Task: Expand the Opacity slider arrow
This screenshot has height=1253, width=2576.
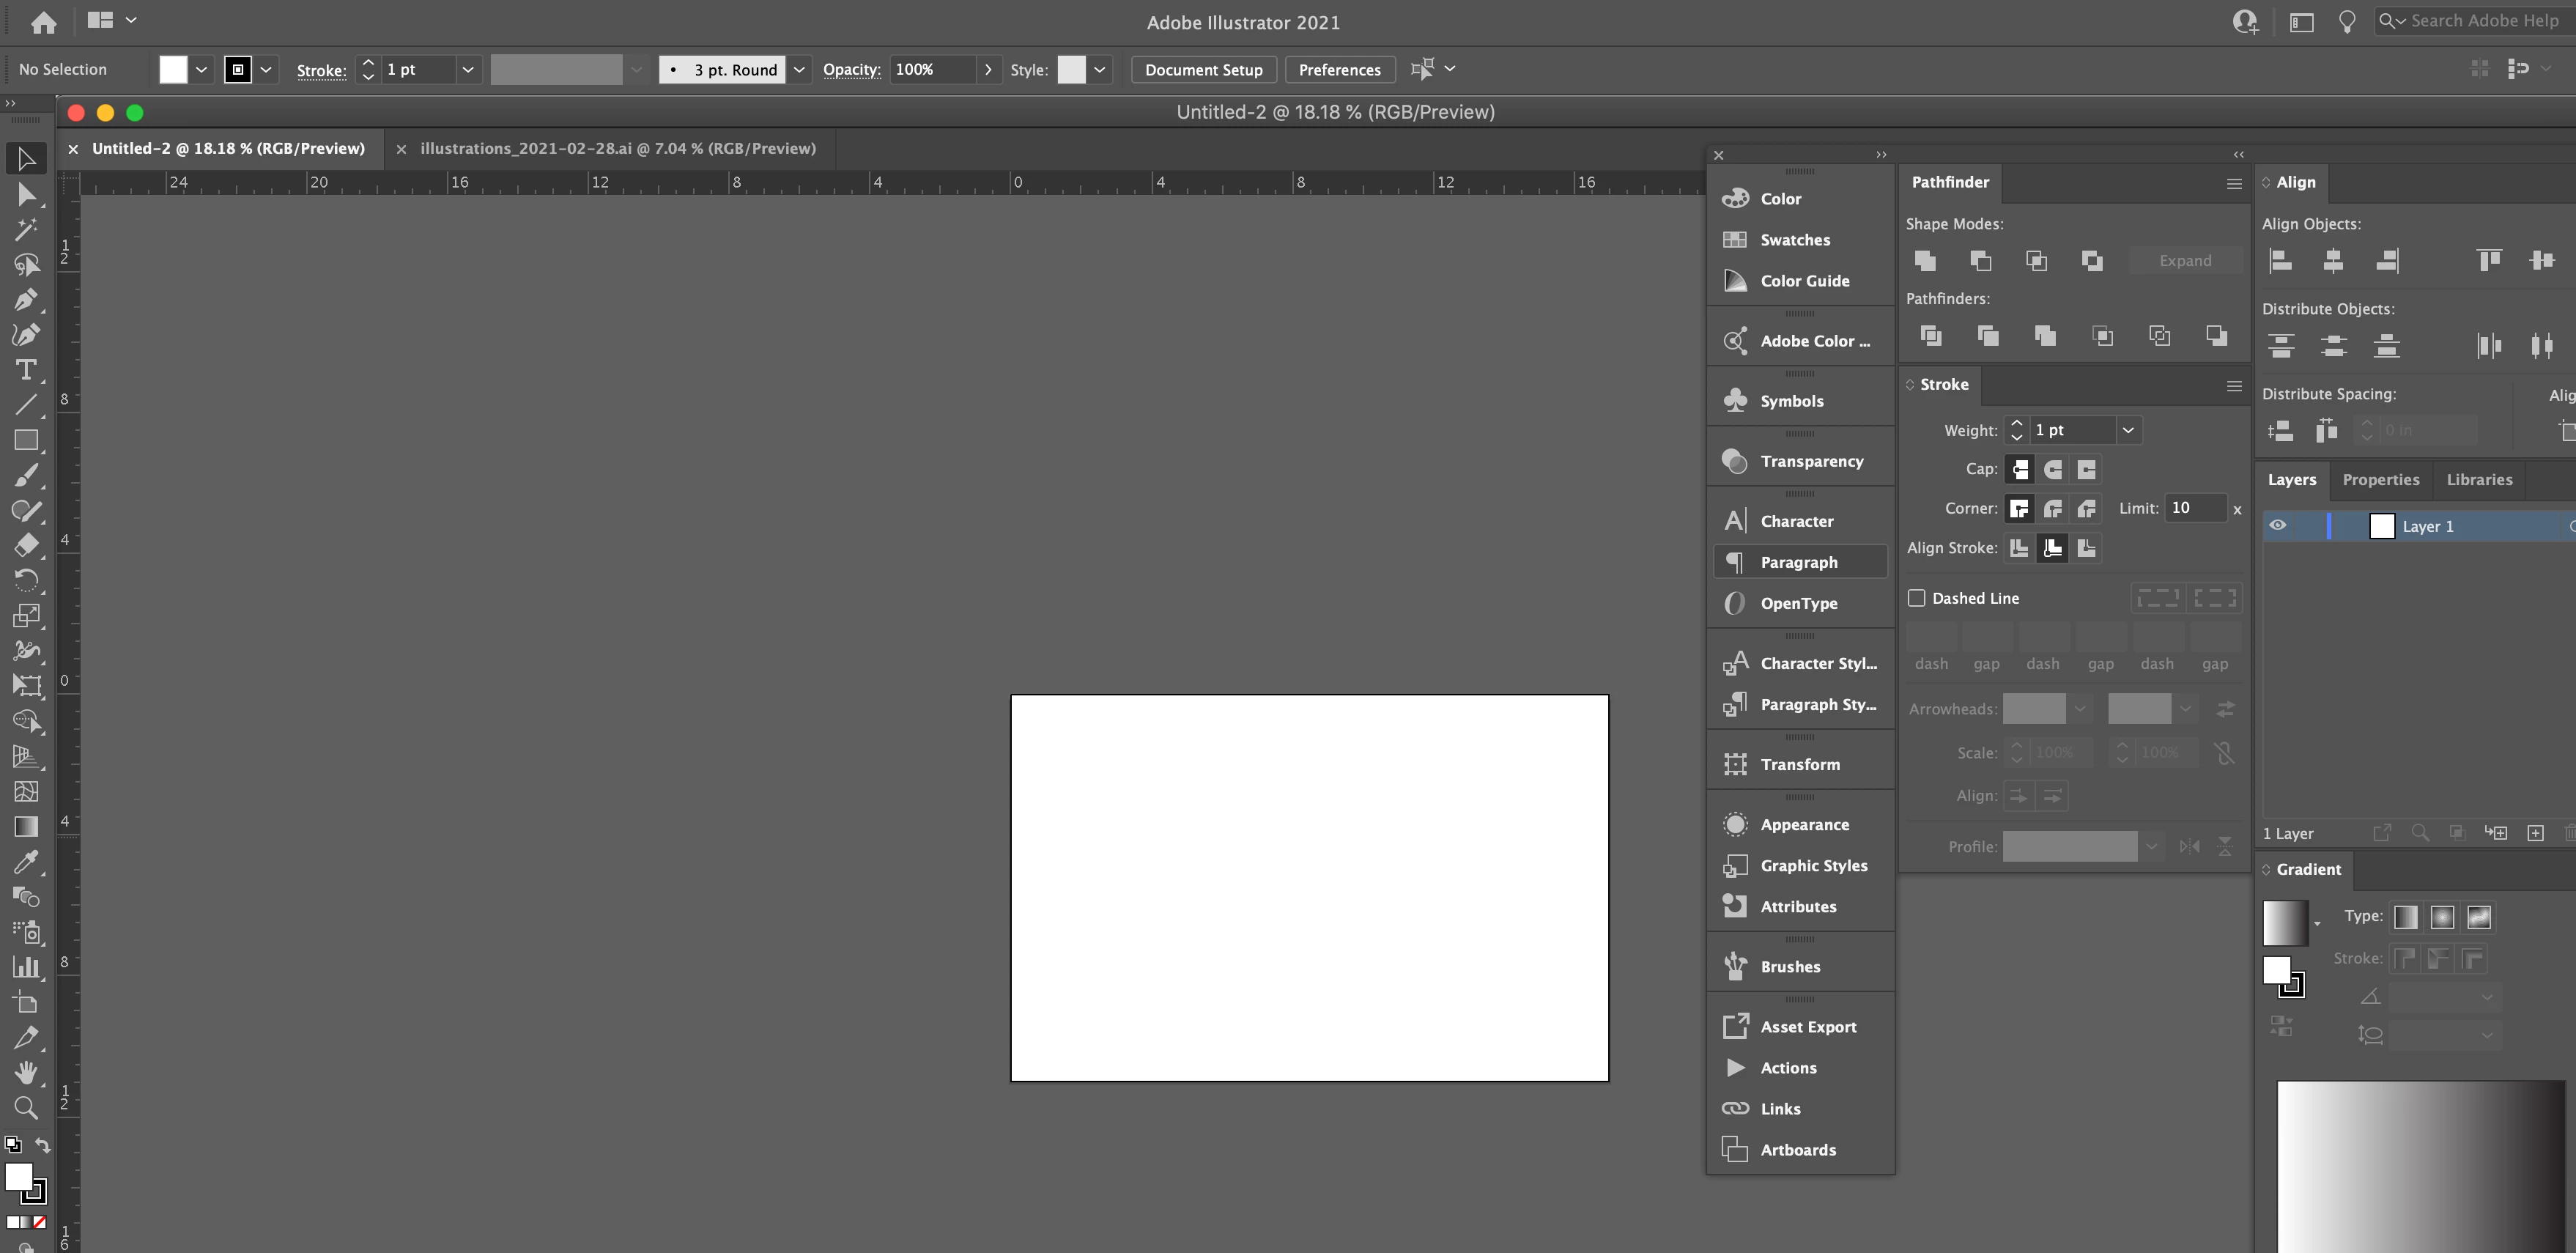Action: click(988, 69)
